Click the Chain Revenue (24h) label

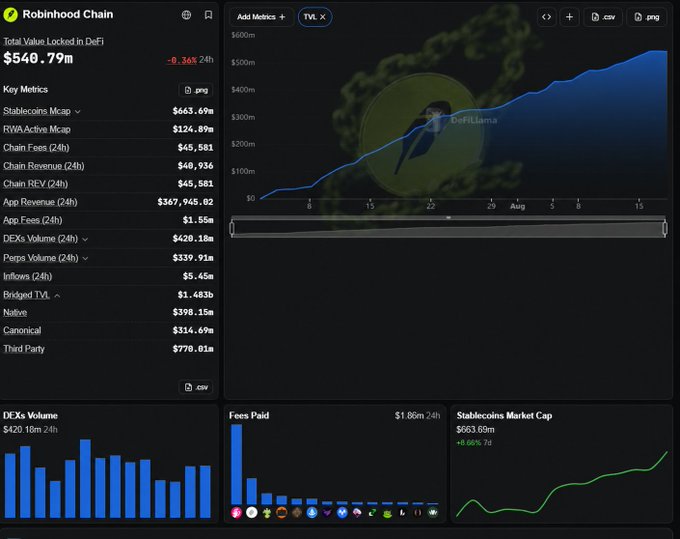[x=44, y=166]
